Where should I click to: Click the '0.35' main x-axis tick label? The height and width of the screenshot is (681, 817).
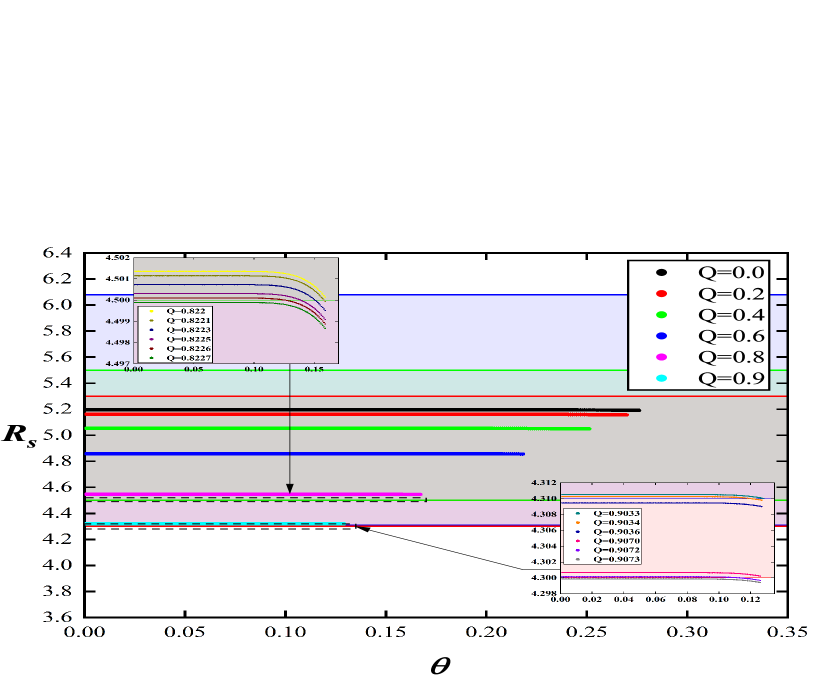[788, 632]
